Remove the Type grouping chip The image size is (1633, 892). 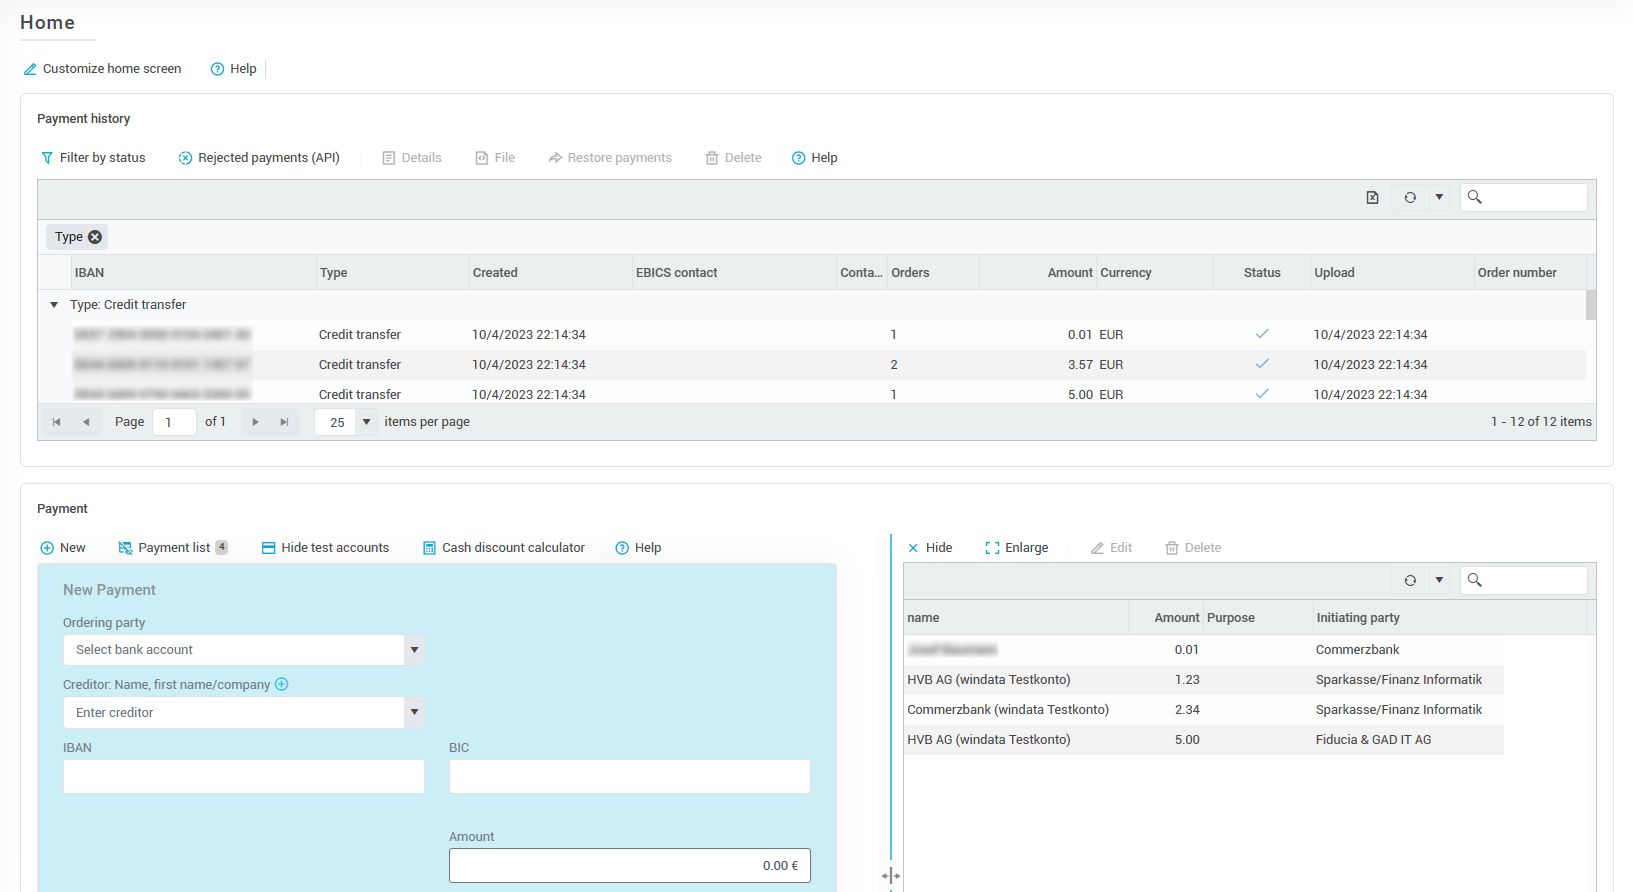tap(95, 237)
